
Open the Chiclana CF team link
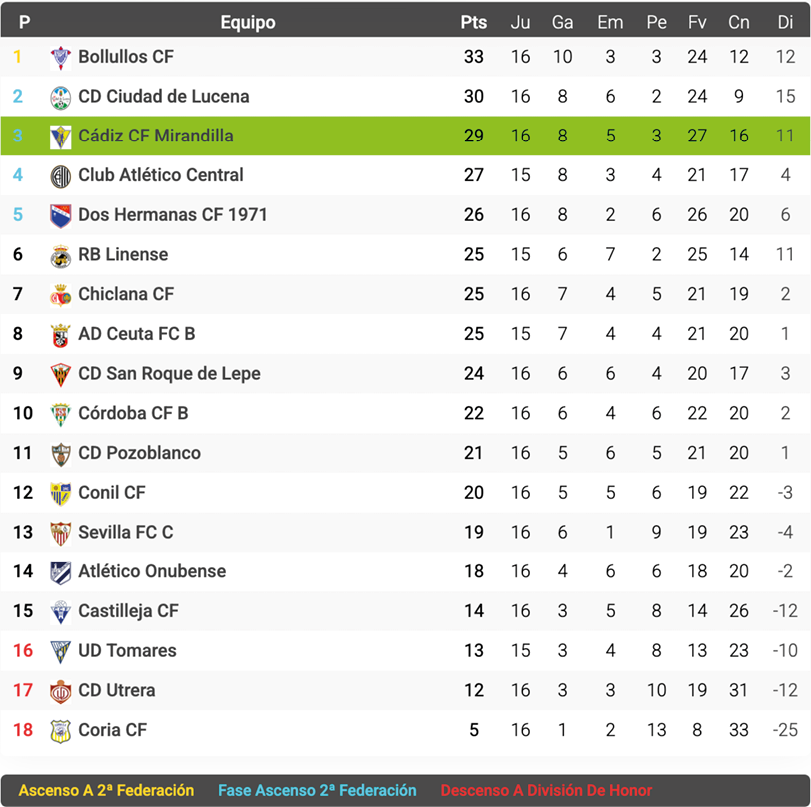(126, 294)
